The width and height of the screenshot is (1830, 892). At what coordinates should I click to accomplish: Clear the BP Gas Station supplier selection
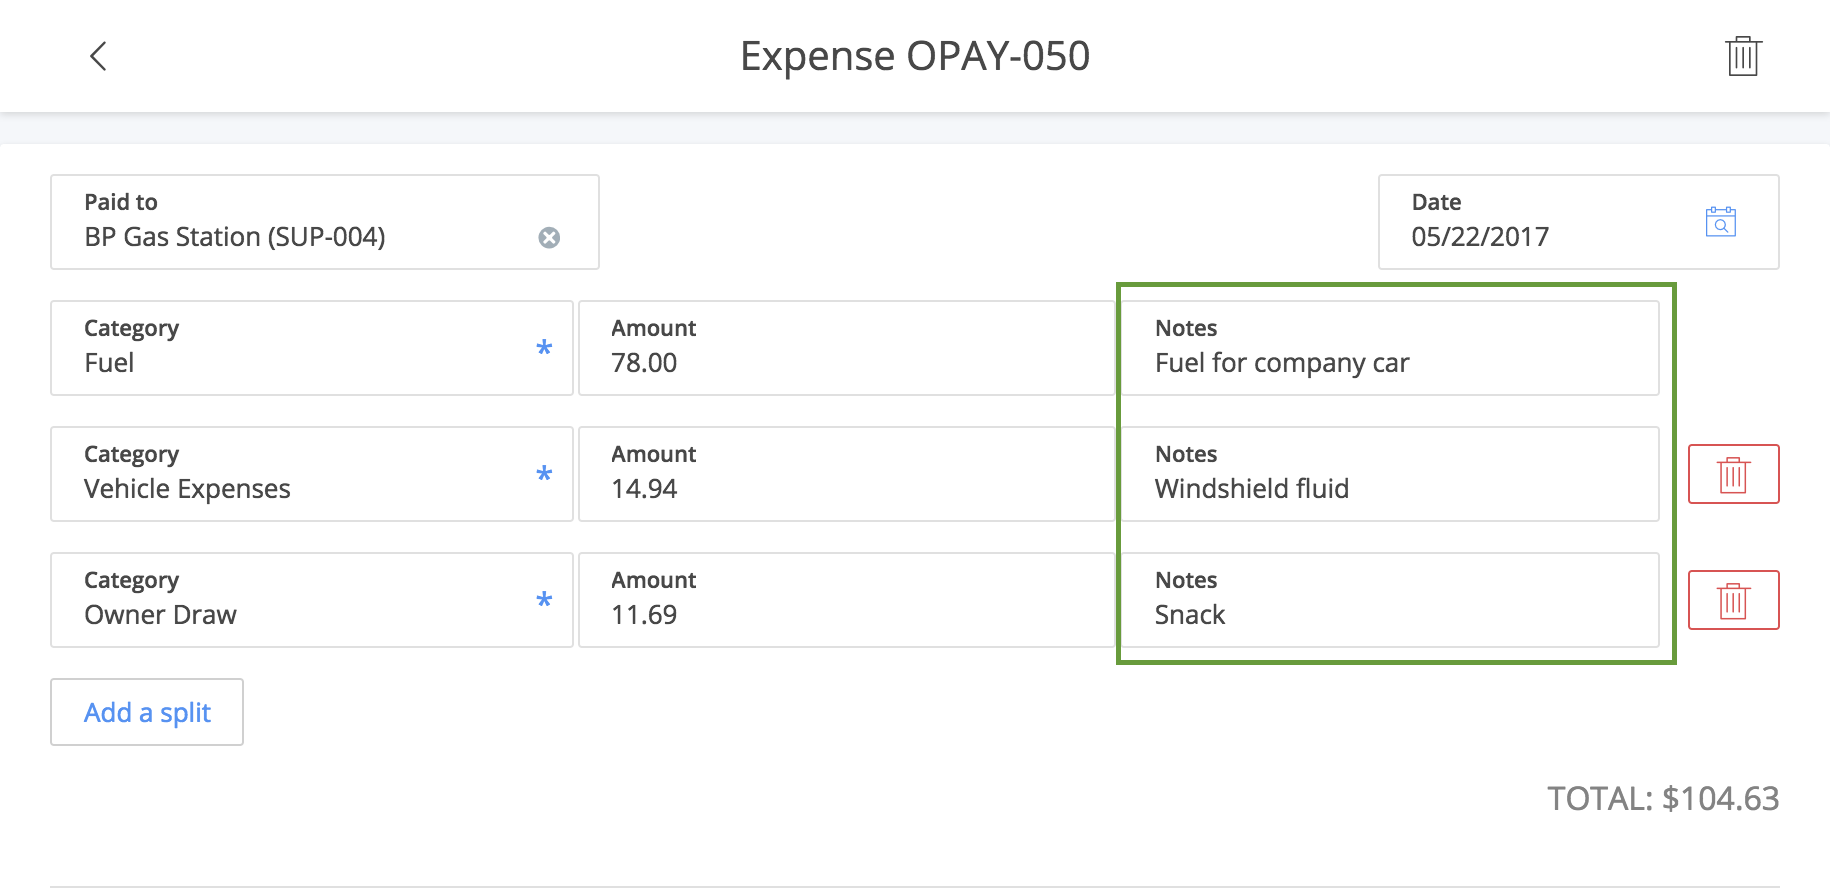(x=549, y=237)
